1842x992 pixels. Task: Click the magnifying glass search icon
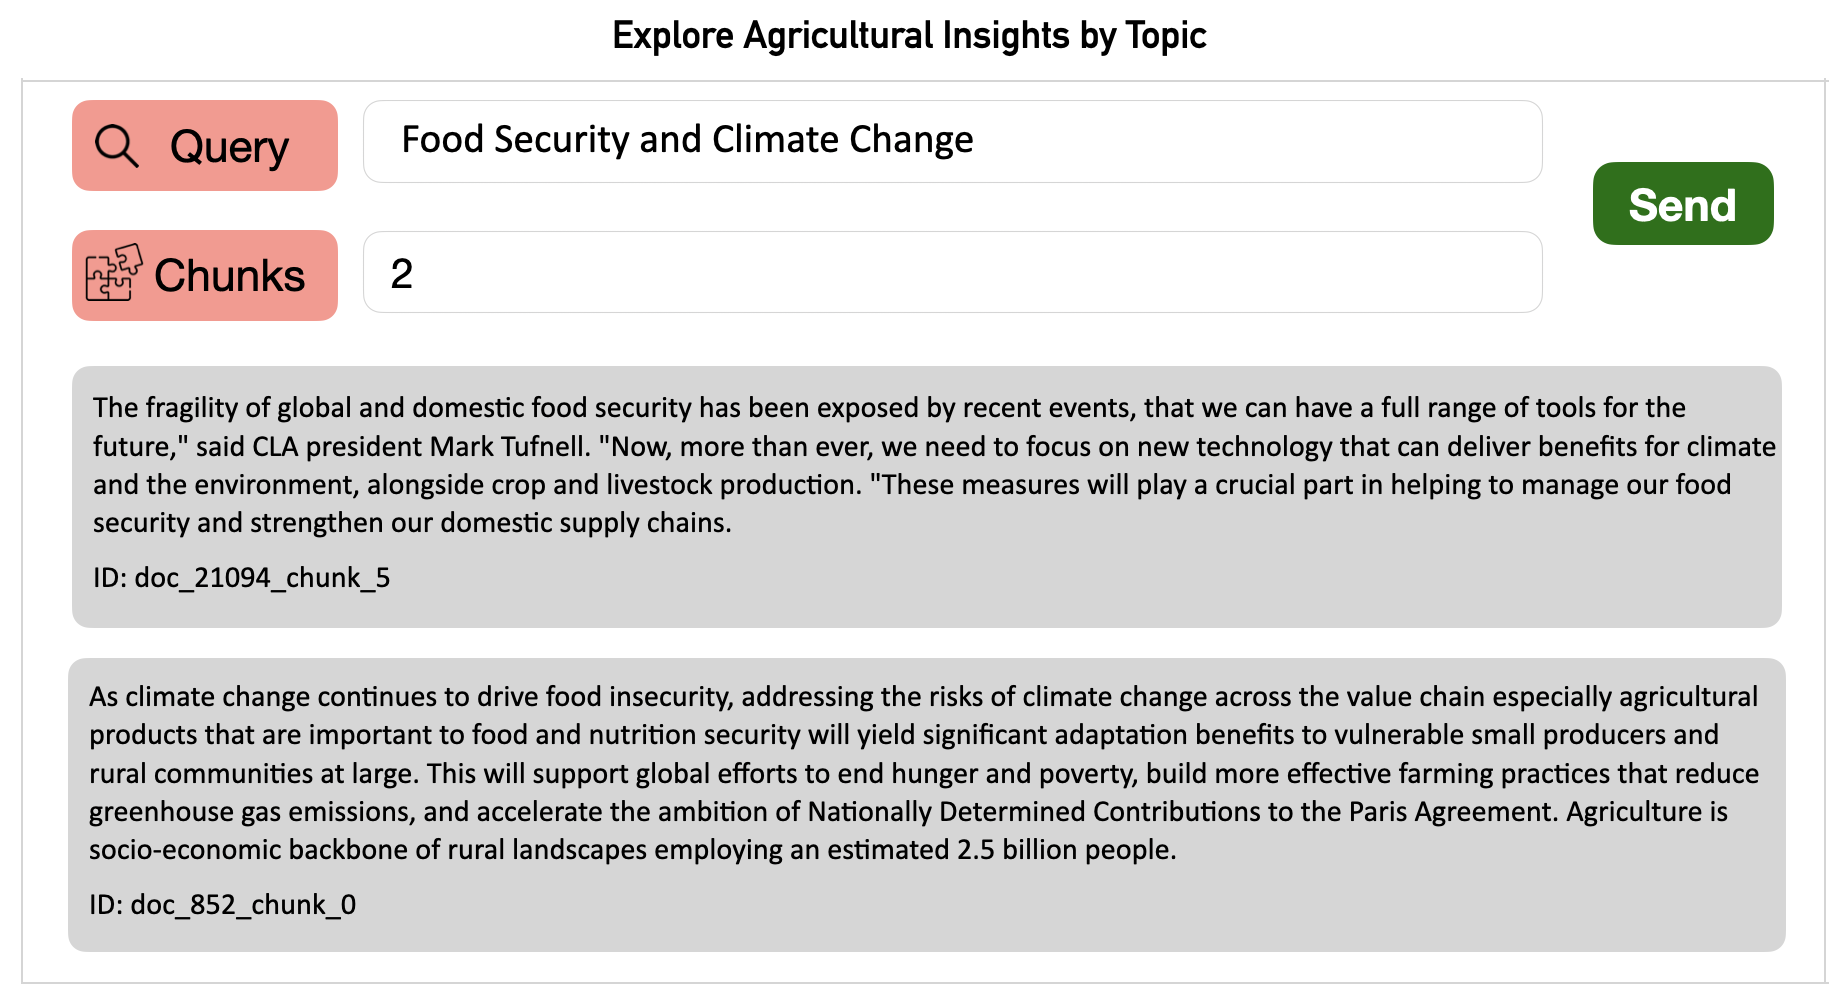click(117, 146)
